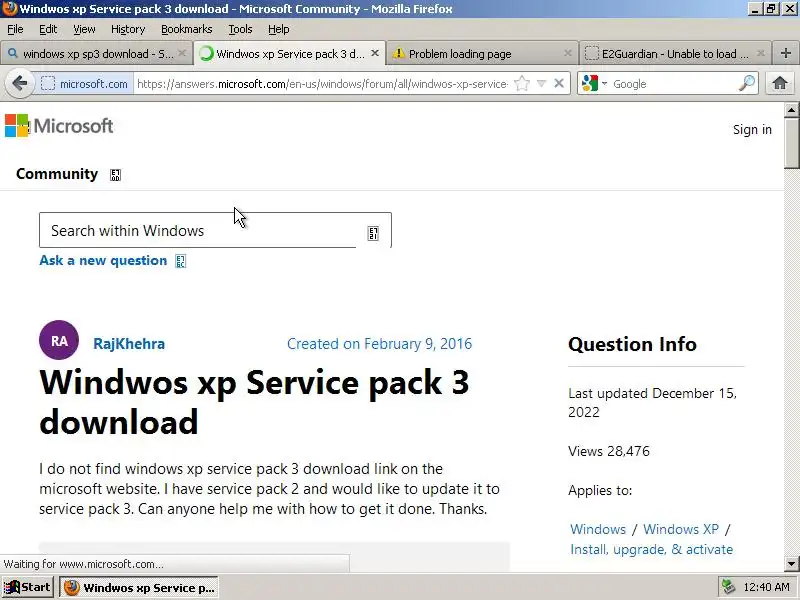Open the Bookmarks menu
Image resolution: width=800 pixels, height=600 pixels.
click(x=187, y=29)
